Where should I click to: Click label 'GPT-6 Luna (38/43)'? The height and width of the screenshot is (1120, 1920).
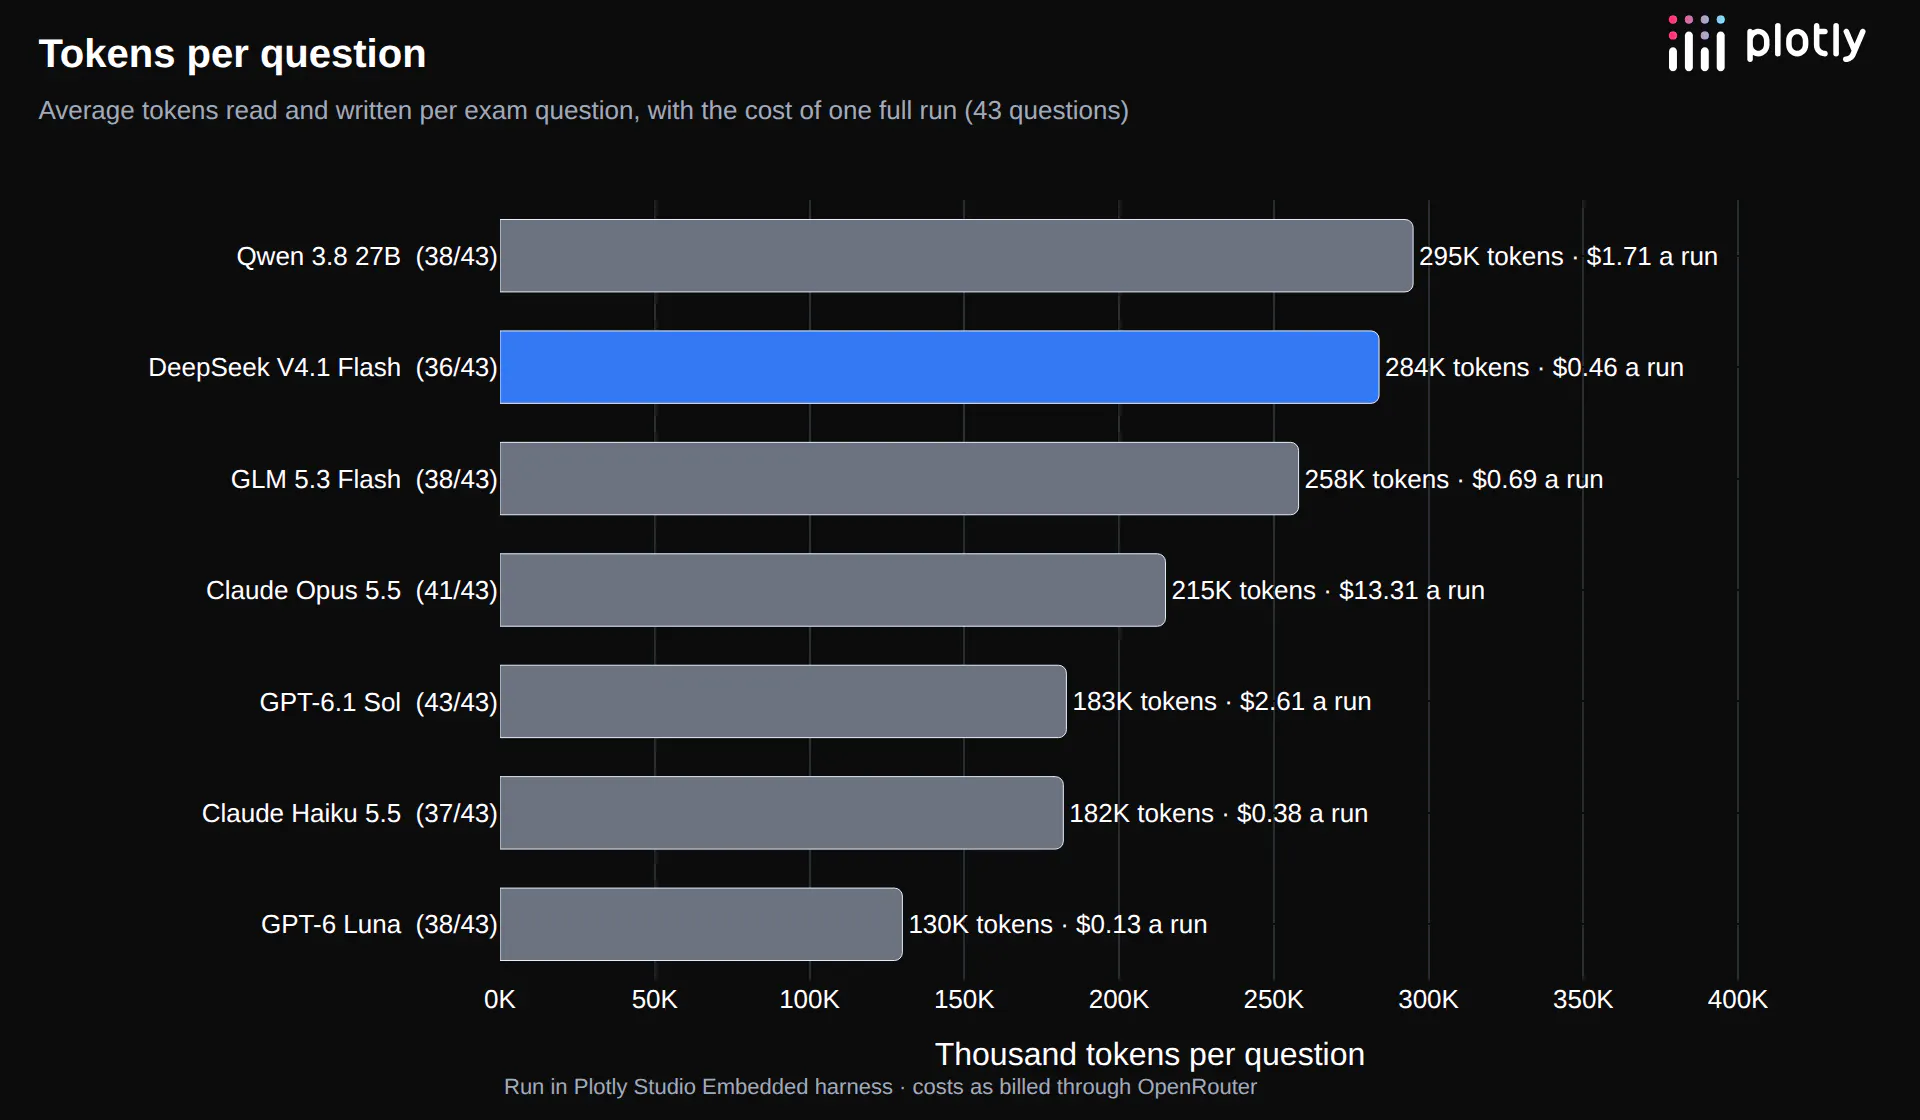[379, 924]
